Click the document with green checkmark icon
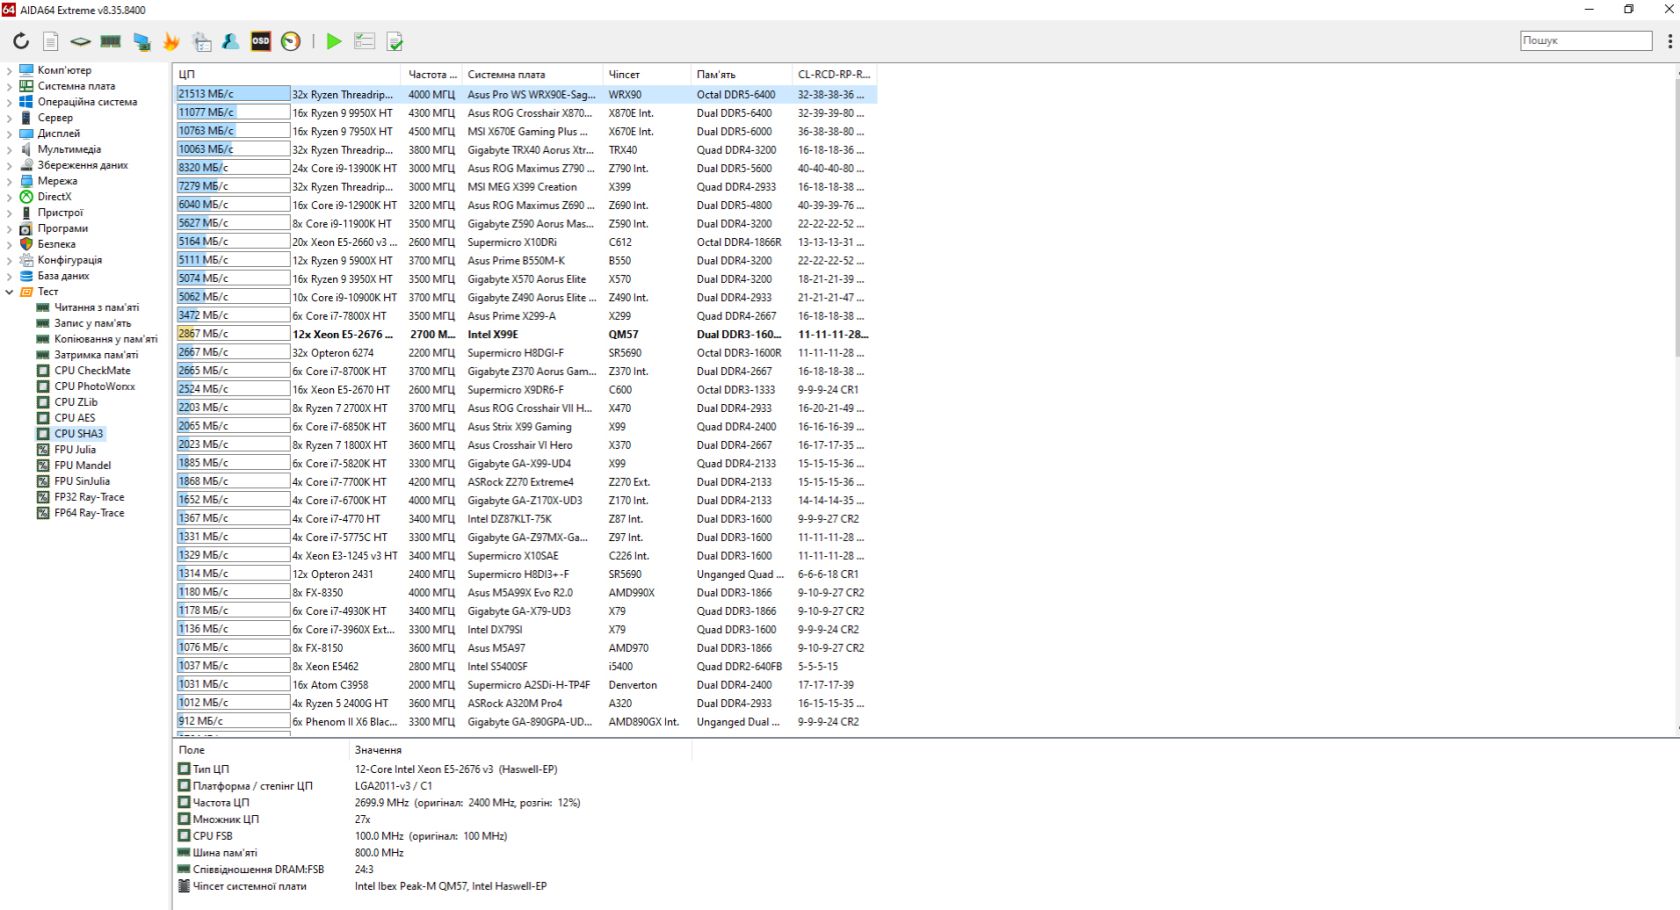The image size is (1680, 910). coord(395,41)
